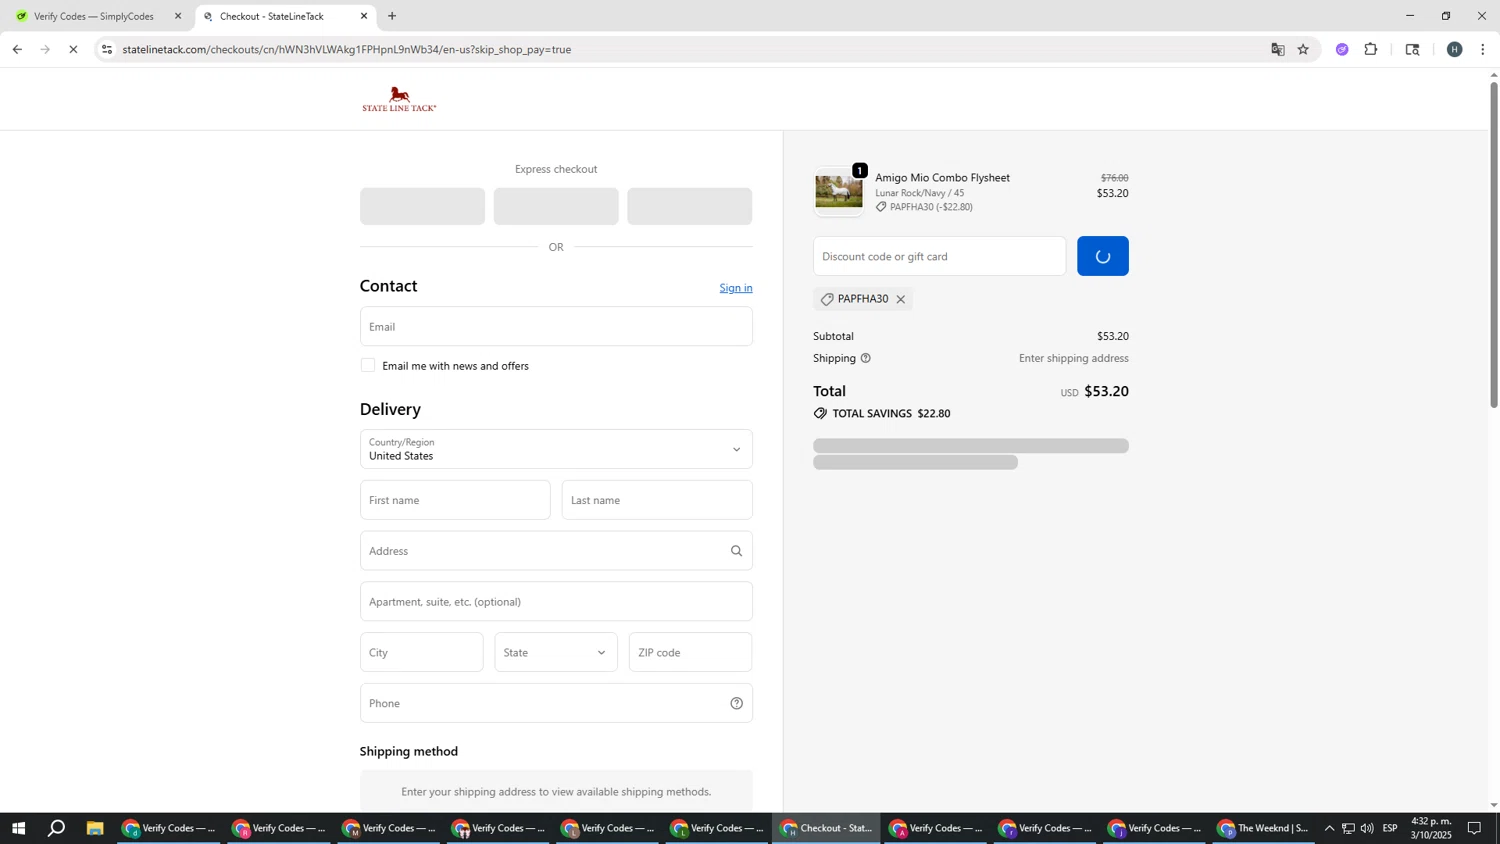Expand the Country/Region dropdown
The image size is (1500, 844).
pos(556,449)
